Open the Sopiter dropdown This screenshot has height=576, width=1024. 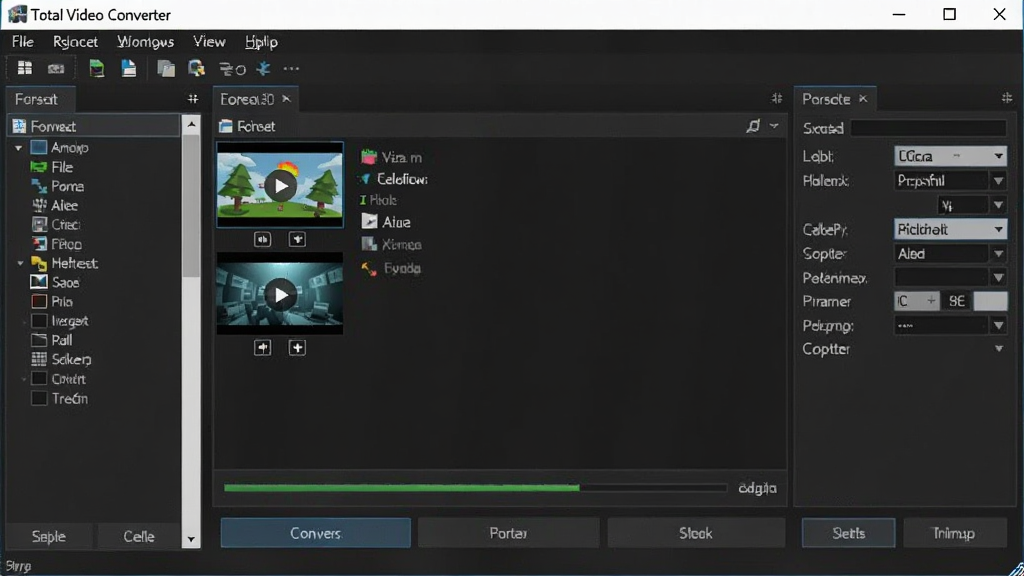pyautogui.click(x=950, y=253)
